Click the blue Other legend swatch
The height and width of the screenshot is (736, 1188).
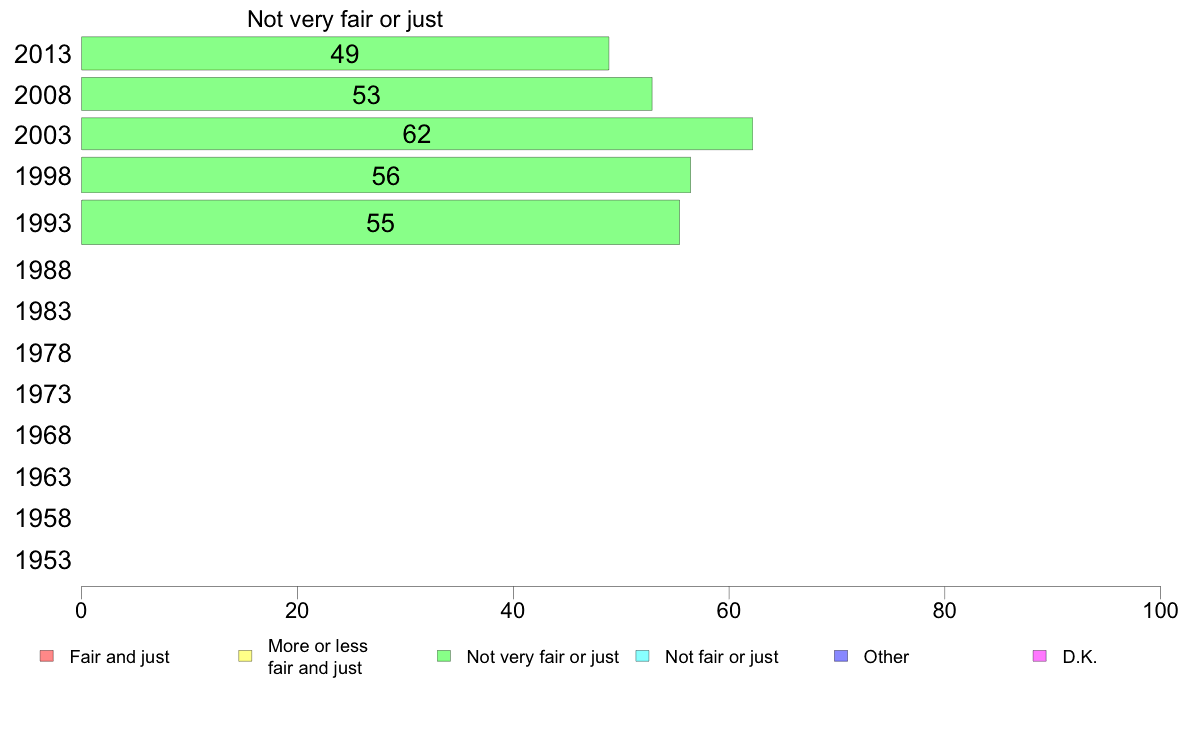841,656
